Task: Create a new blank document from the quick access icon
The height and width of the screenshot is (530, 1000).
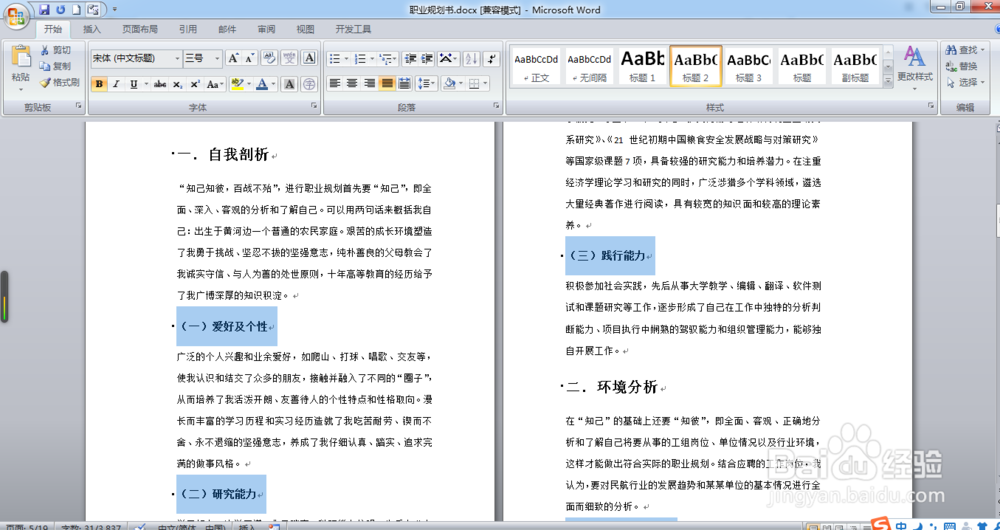Action: [x=76, y=10]
